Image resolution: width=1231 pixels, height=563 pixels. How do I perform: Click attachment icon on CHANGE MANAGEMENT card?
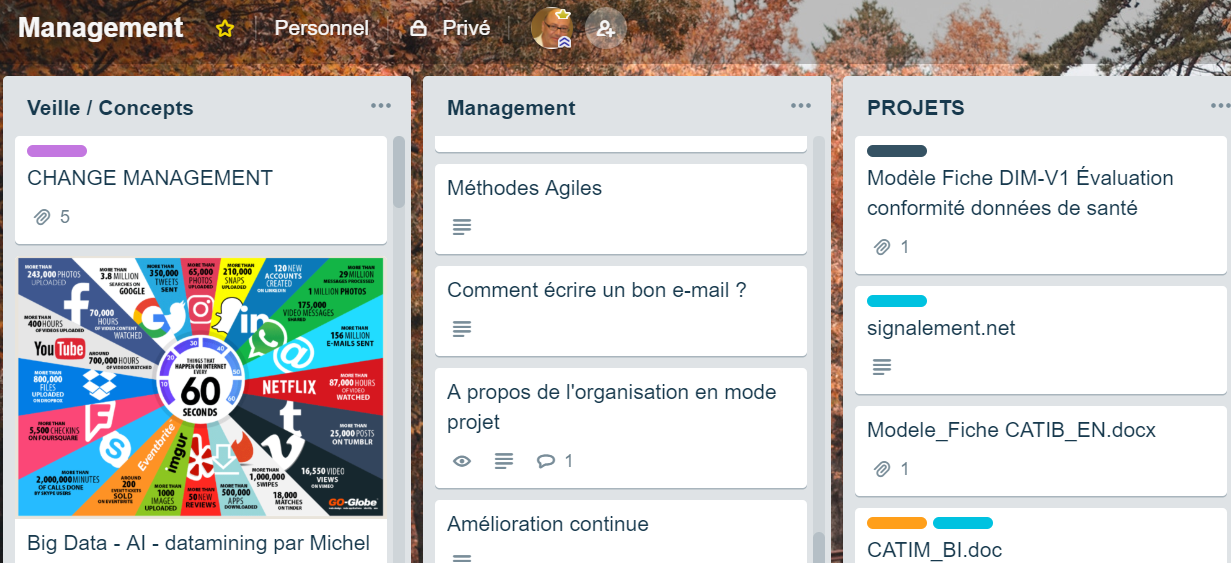click(x=42, y=216)
